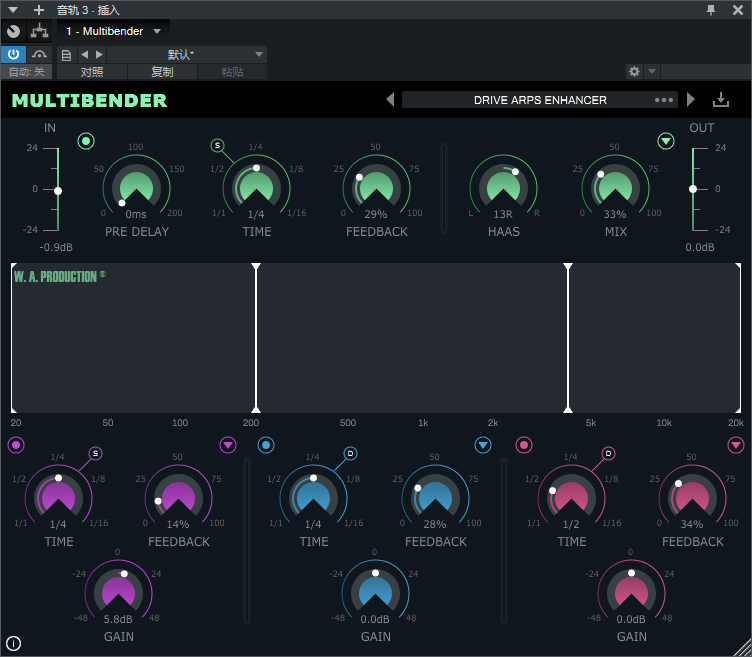Click the save preset download icon

(x=720, y=100)
